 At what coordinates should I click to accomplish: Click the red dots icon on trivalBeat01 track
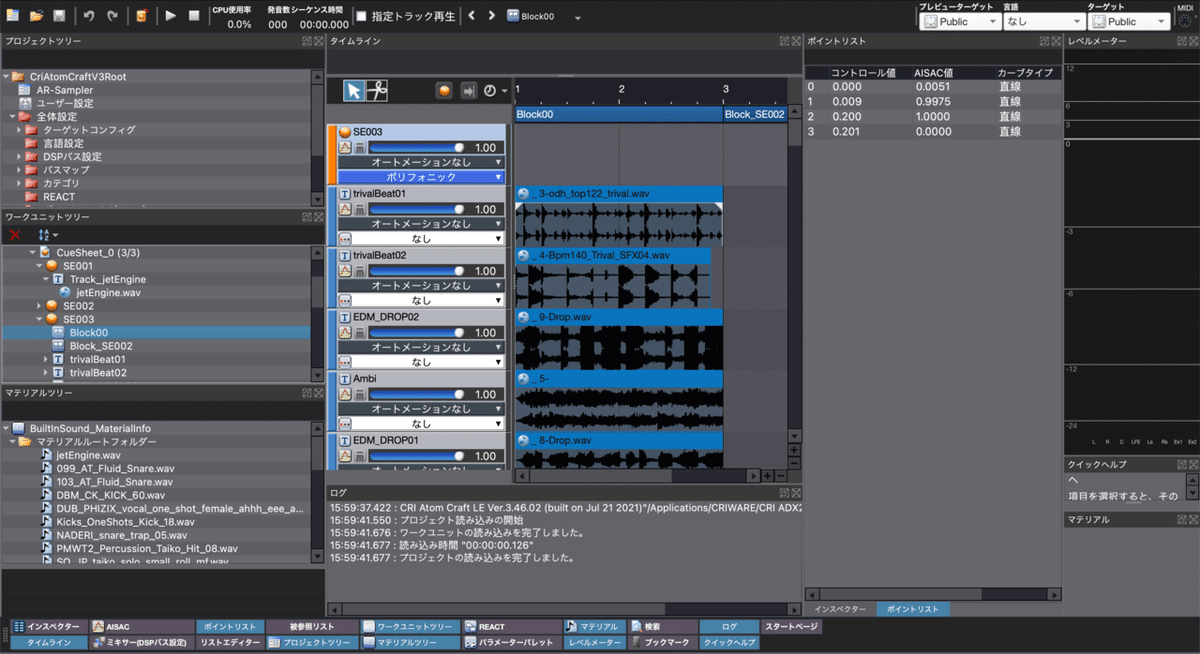(345, 239)
